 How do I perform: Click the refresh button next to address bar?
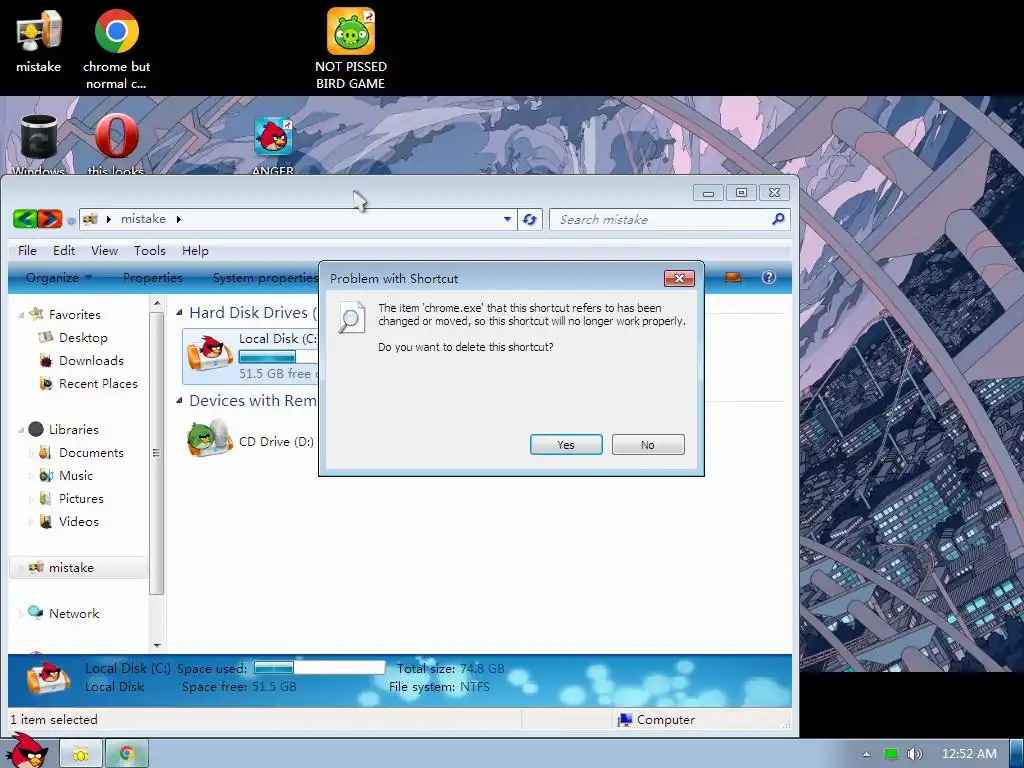click(530, 219)
